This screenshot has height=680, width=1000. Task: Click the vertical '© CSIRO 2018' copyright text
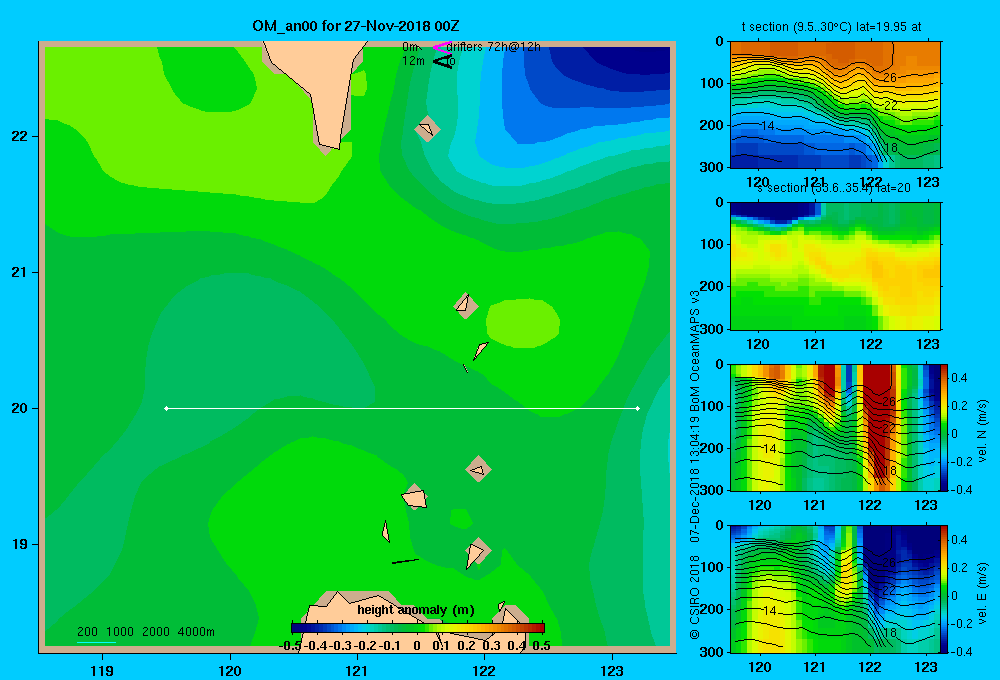tap(695, 597)
